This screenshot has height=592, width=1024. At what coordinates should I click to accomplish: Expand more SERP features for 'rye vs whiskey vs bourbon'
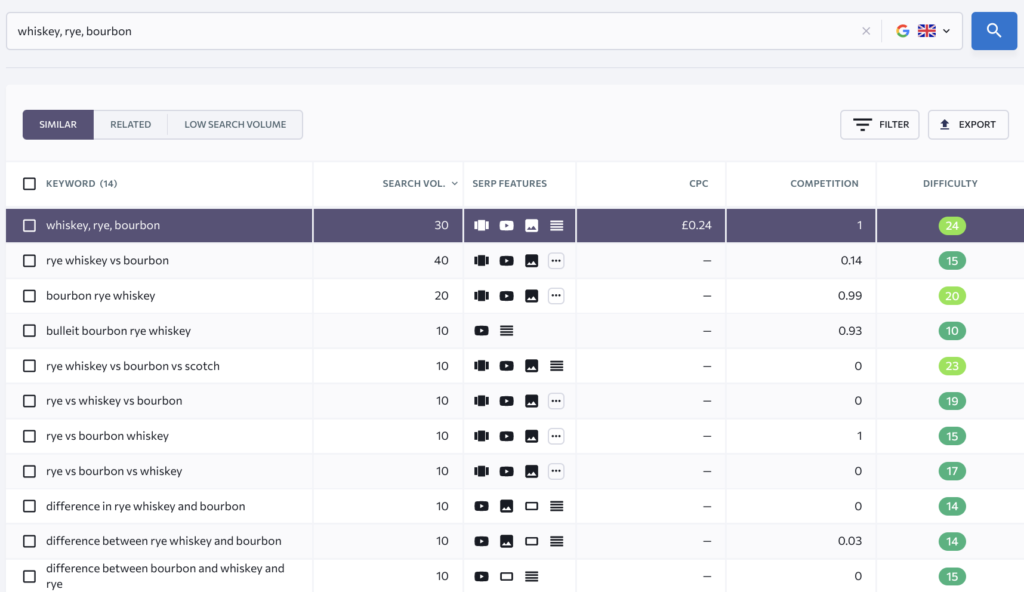[556, 401]
